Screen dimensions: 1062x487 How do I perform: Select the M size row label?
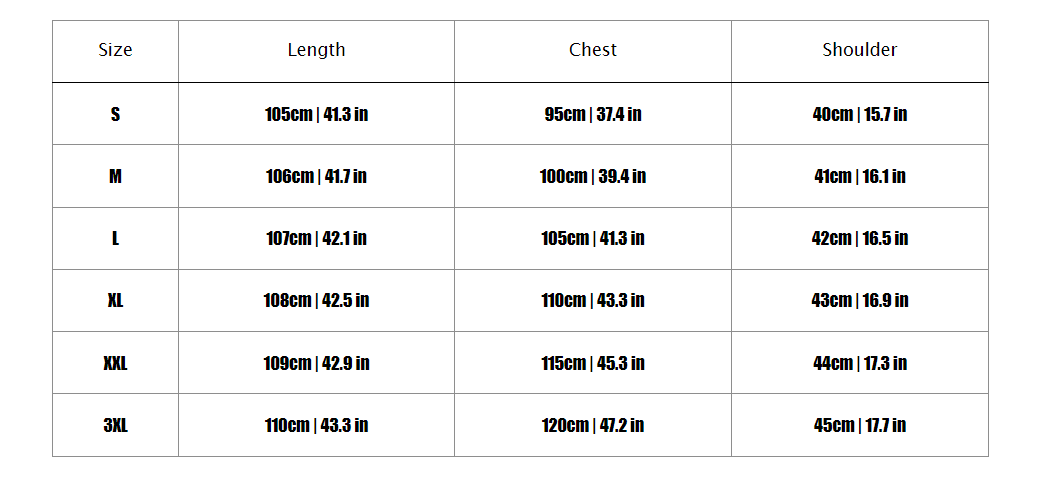tap(115, 176)
